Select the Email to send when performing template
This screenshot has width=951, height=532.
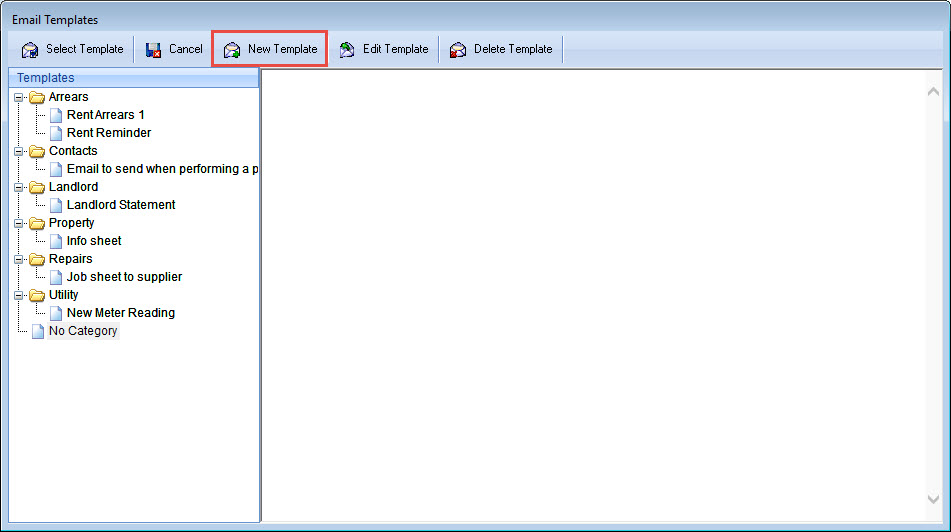[x=162, y=169]
